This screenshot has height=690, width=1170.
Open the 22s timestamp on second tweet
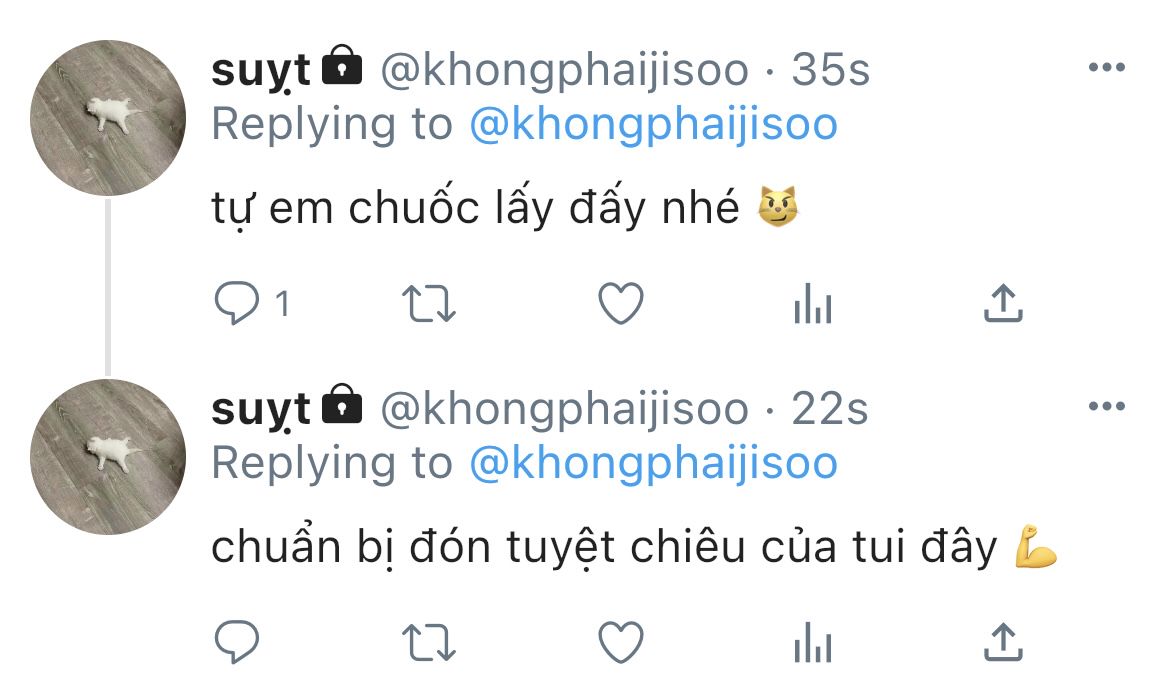pyautogui.click(x=830, y=409)
